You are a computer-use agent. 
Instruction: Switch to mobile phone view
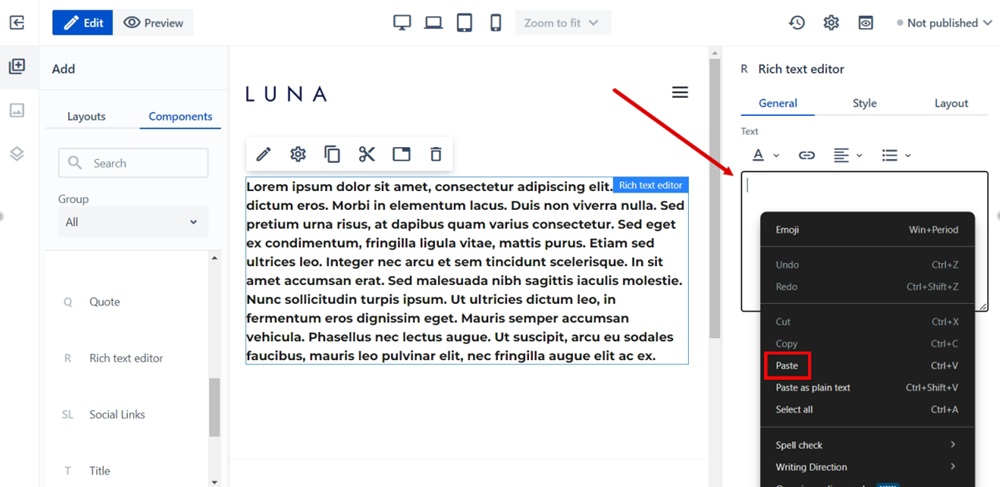496,23
